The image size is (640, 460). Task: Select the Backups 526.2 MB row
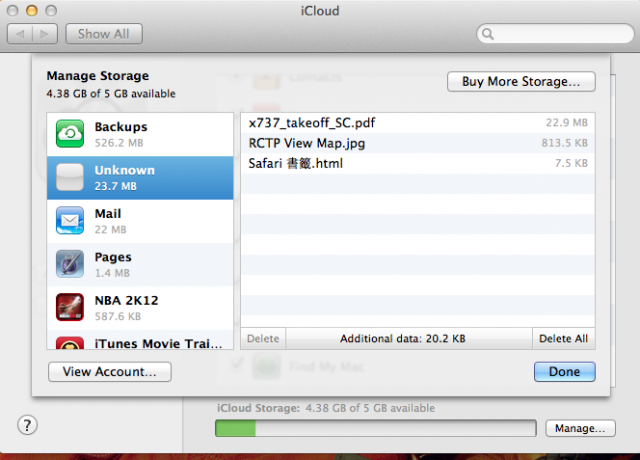tap(140, 134)
